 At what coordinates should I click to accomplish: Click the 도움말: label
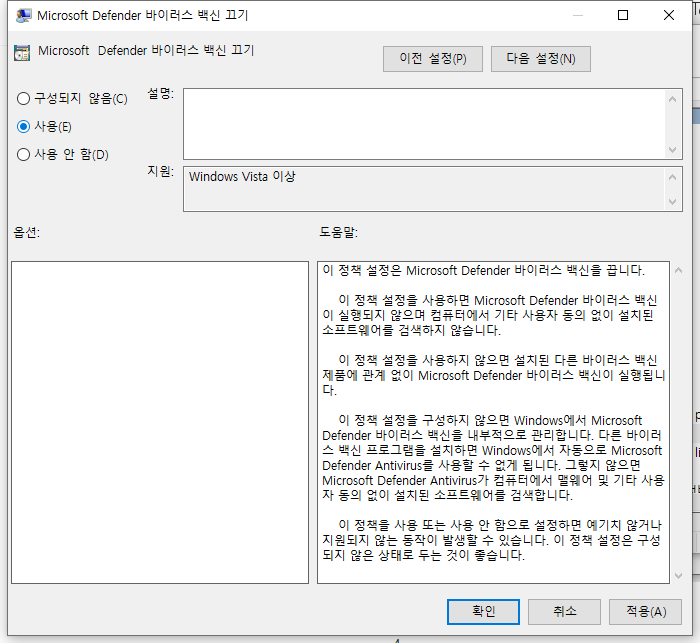point(338,232)
